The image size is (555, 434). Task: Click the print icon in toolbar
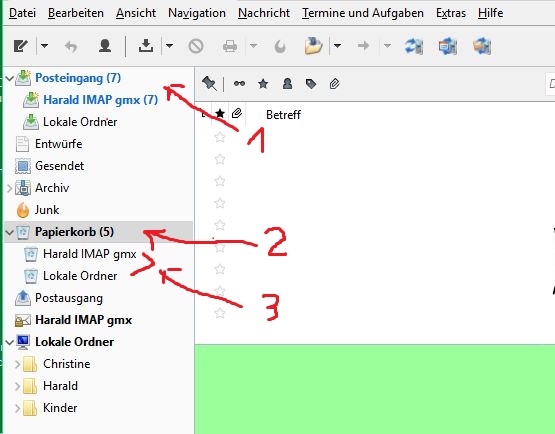[230, 46]
